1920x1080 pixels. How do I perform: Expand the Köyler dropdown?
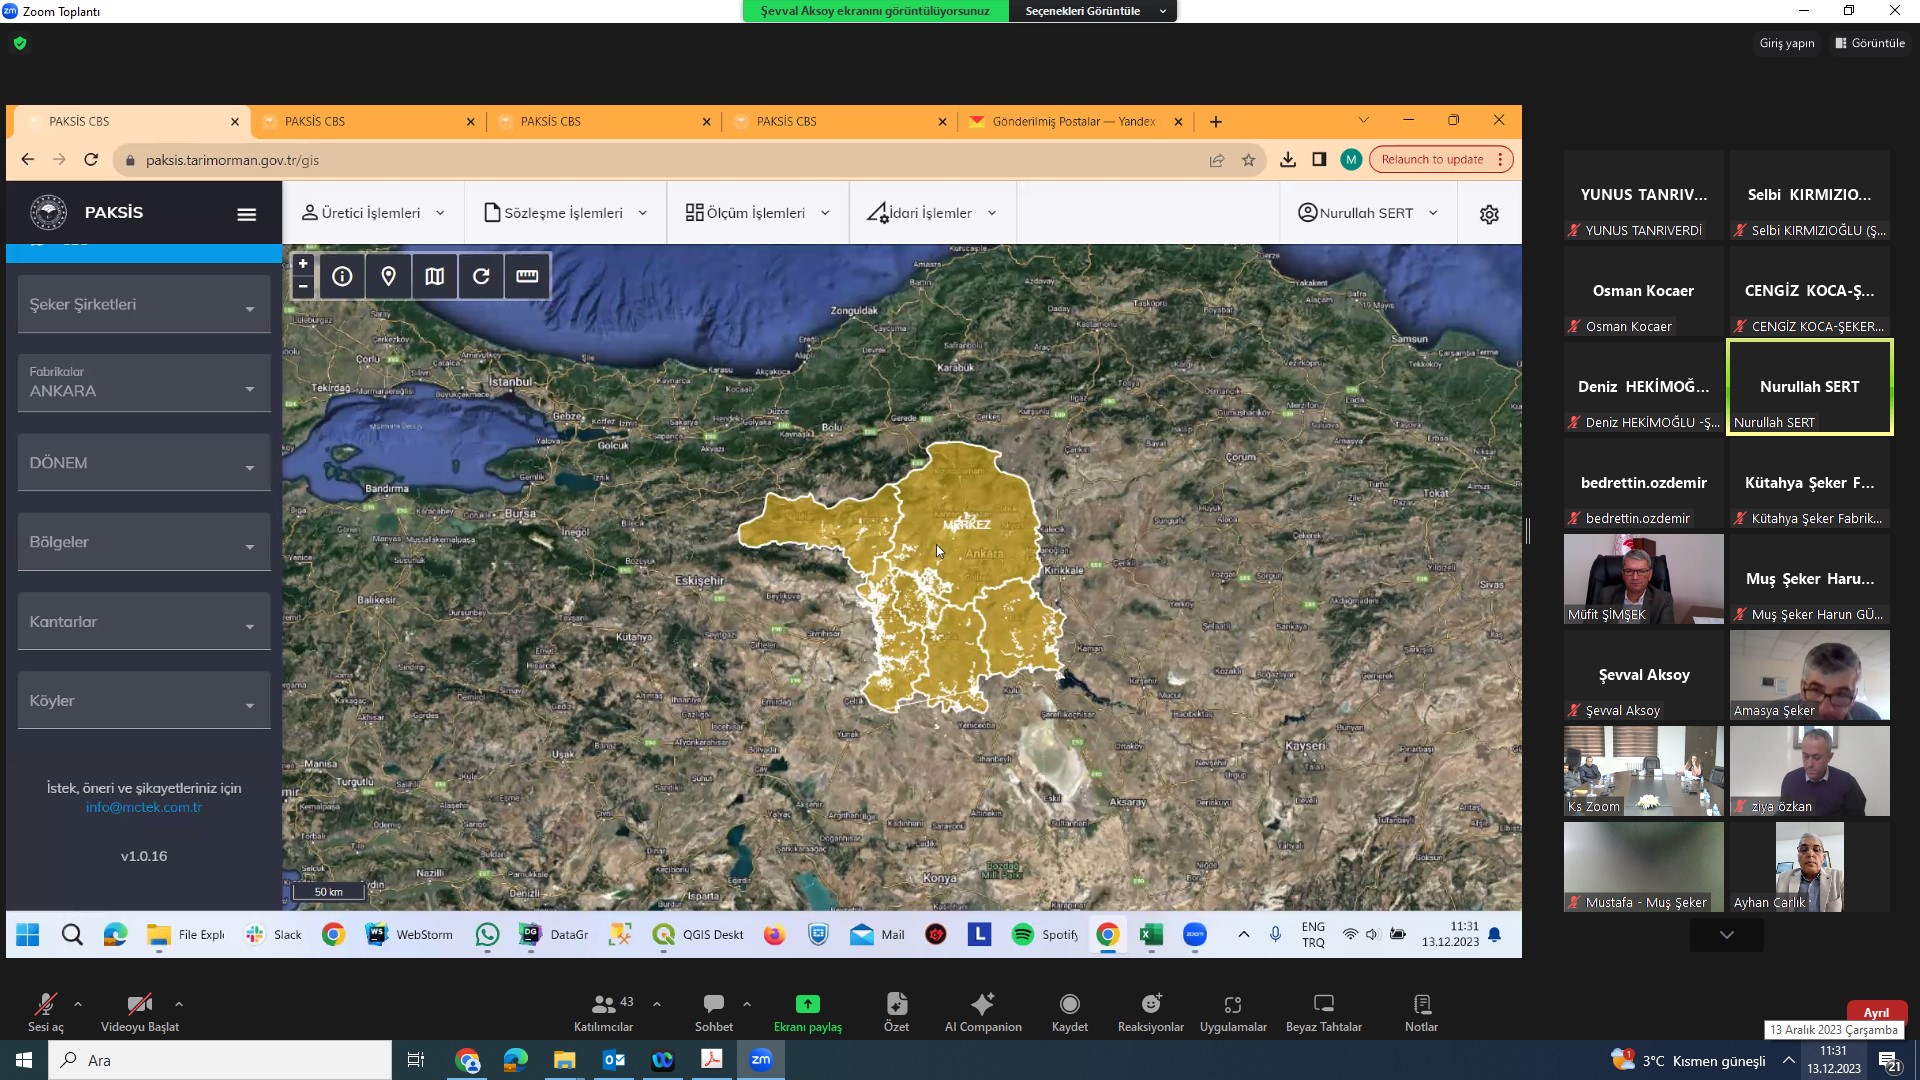(x=144, y=701)
